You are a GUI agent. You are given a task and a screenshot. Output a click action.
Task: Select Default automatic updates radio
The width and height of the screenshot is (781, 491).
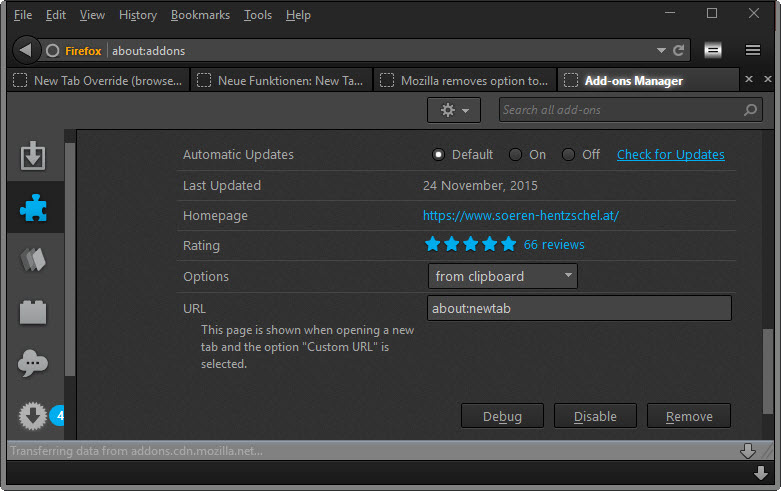(x=438, y=155)
